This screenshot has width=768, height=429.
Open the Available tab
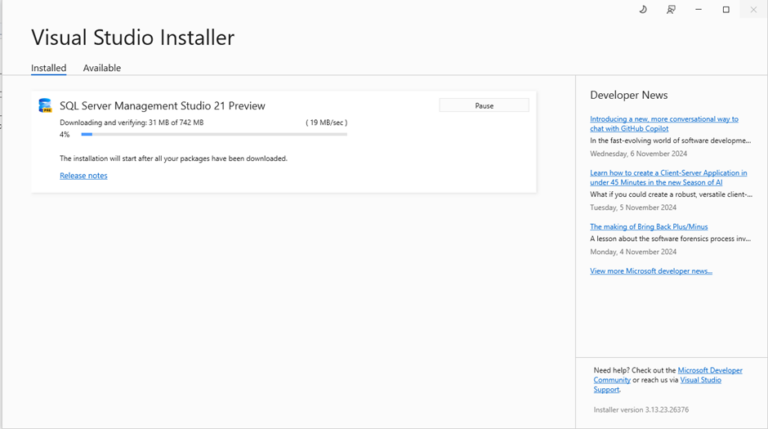click(x=102, y=68)
